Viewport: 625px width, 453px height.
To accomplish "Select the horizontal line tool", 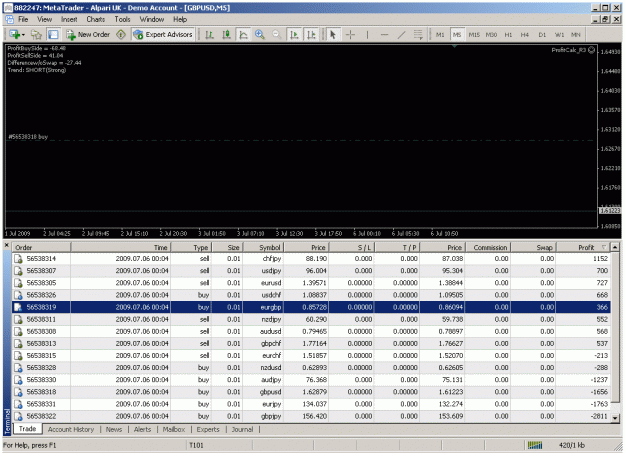I will pyautogui.click(x=384, y=35).
